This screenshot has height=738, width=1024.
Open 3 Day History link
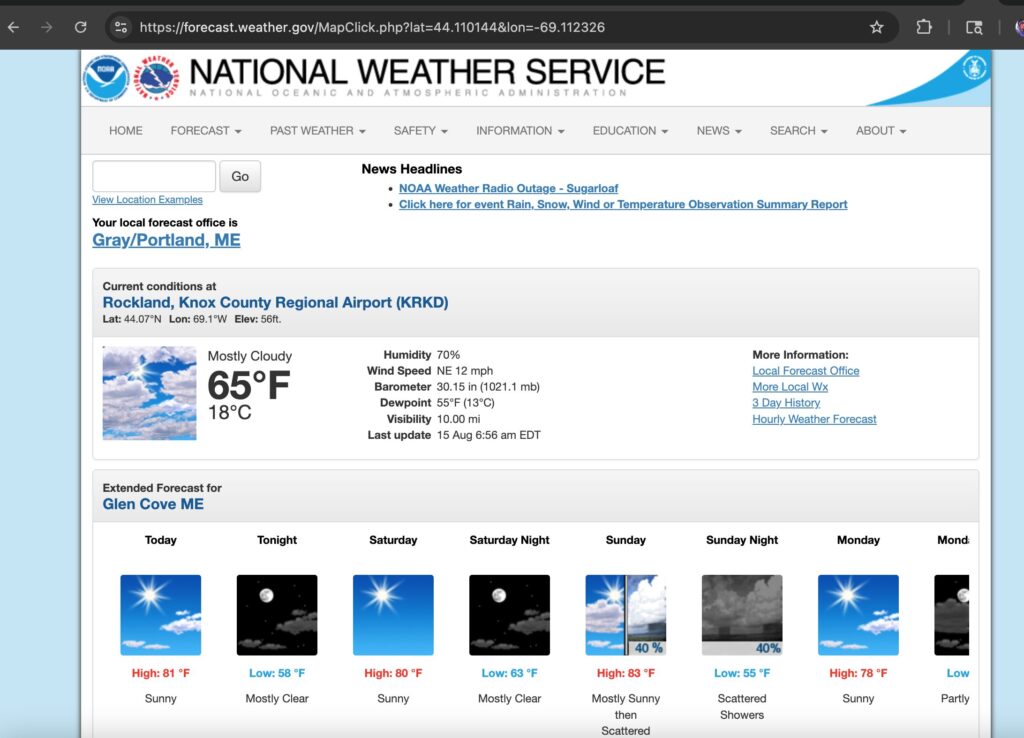click(786, 403)
